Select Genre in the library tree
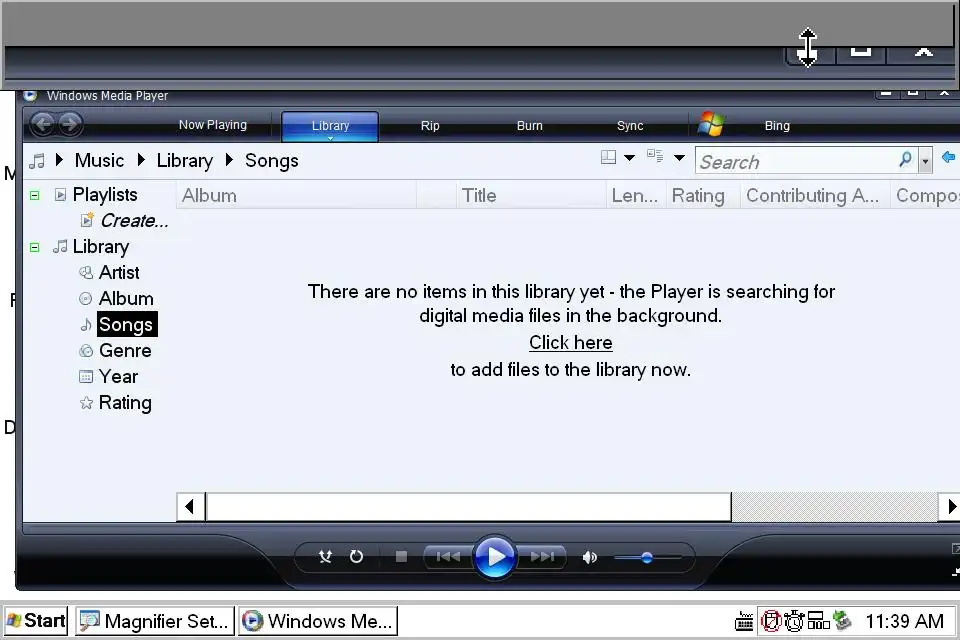 [x=125, y=350]
